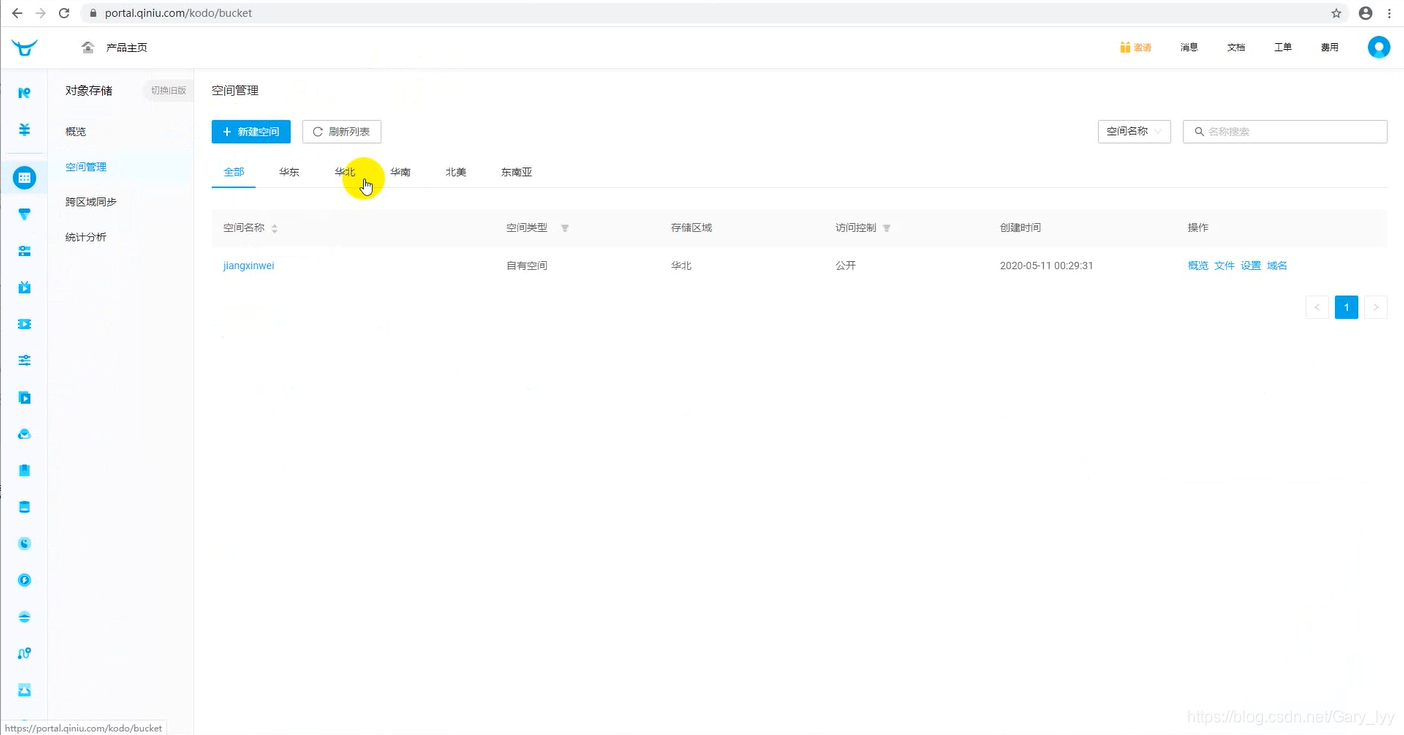Click the lightning bolt circle icon in left rail
1404x735 pixels.
click(x=25, y=580)
